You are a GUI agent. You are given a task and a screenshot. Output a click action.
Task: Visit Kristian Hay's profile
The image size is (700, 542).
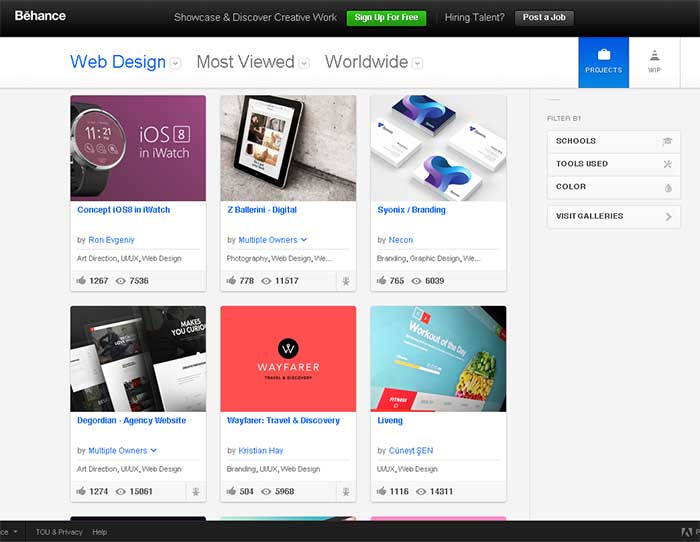(261, 451)
